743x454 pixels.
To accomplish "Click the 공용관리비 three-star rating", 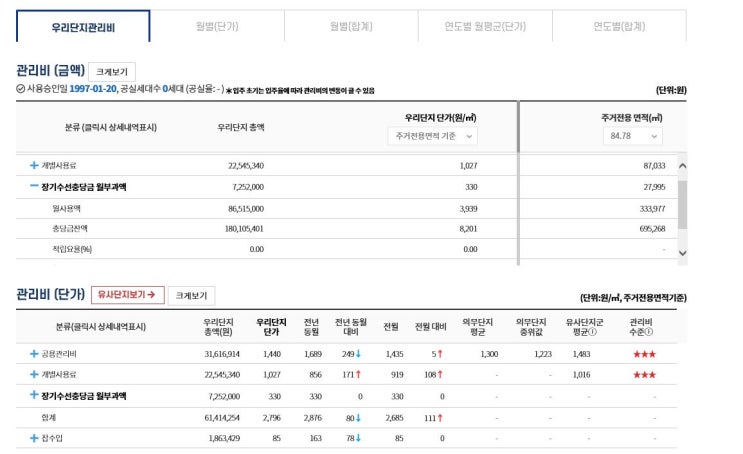I will (x=644, y=354).
